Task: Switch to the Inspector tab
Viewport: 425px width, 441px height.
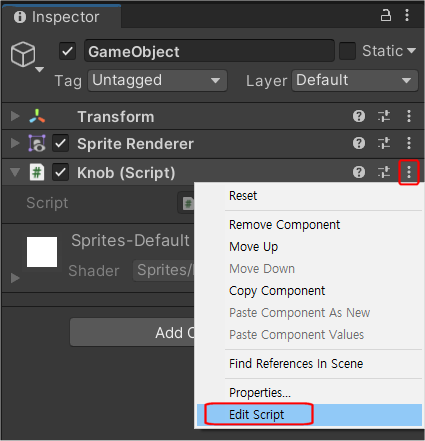Action: (x=62, y=17)
